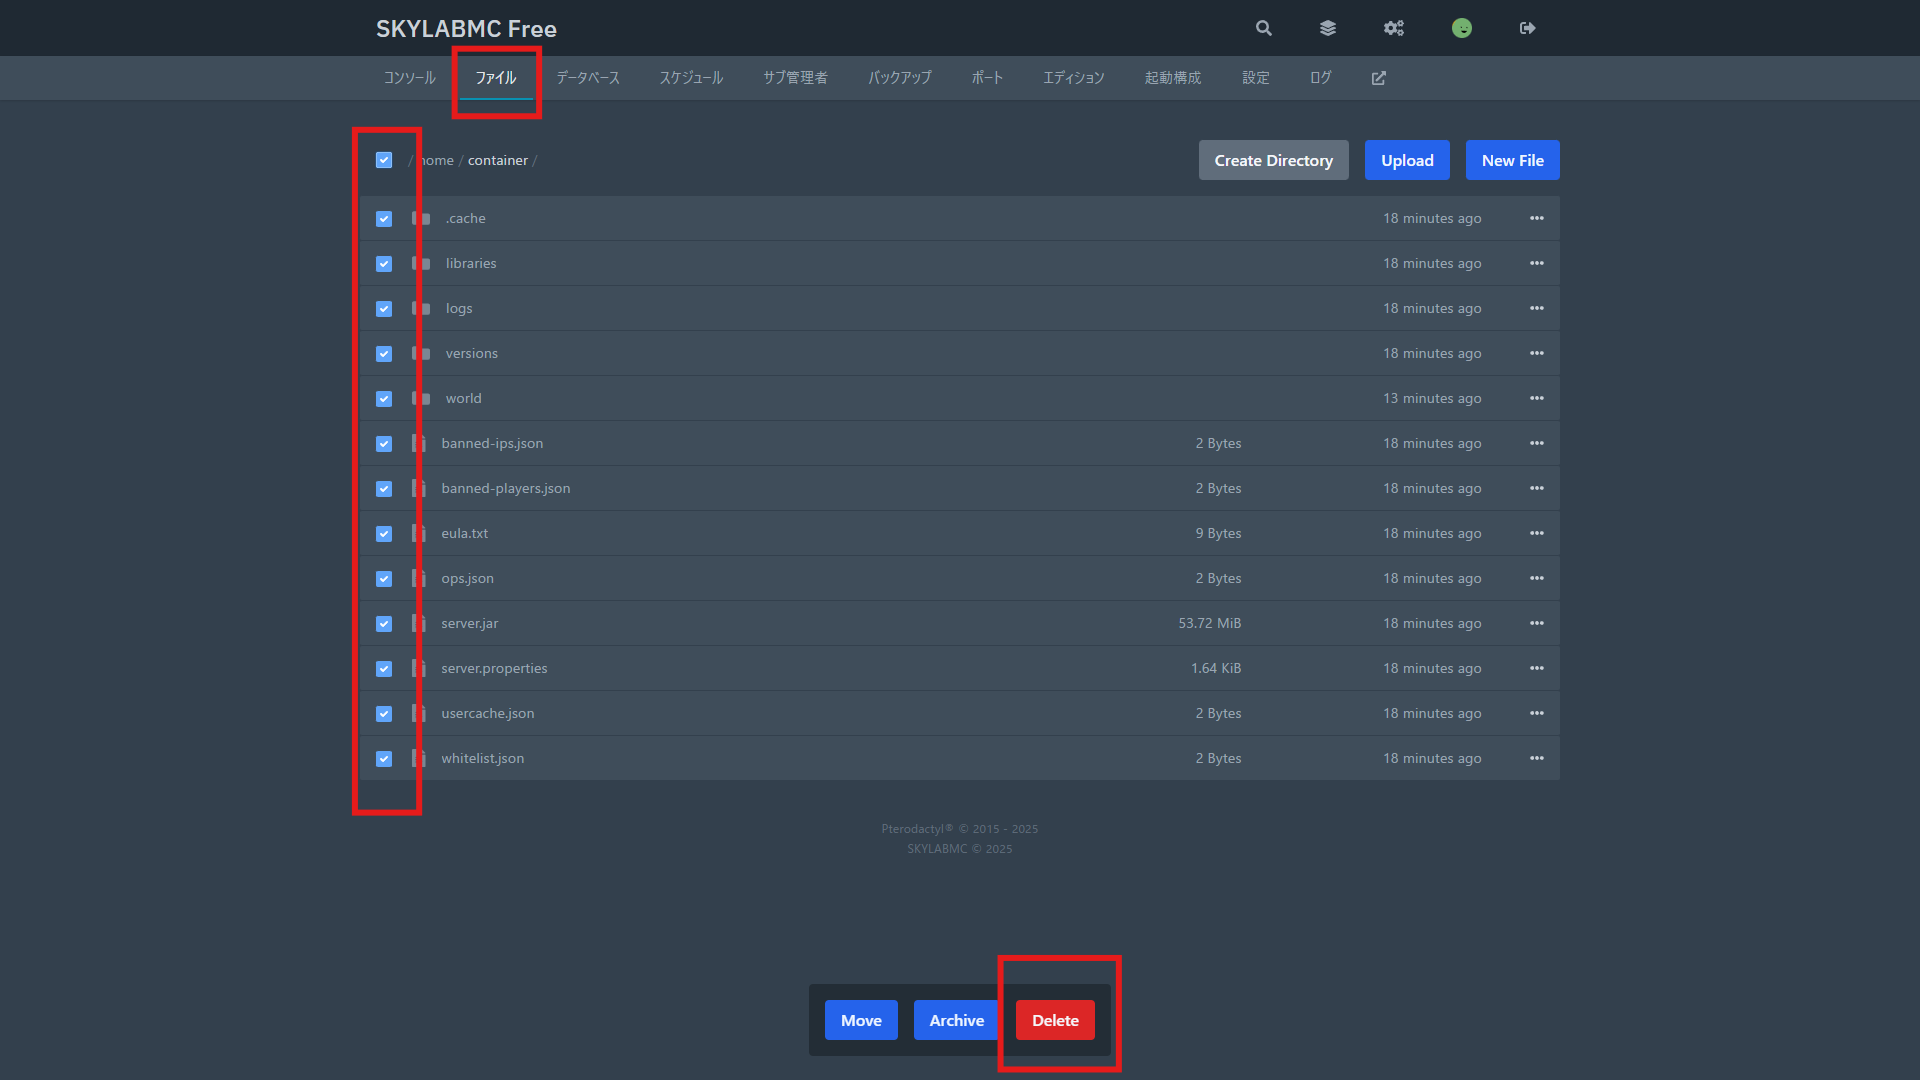This screenshot has height=1080, width=1920.
Task: Open the servers stack icon in header
Action: pos(1327,28)
